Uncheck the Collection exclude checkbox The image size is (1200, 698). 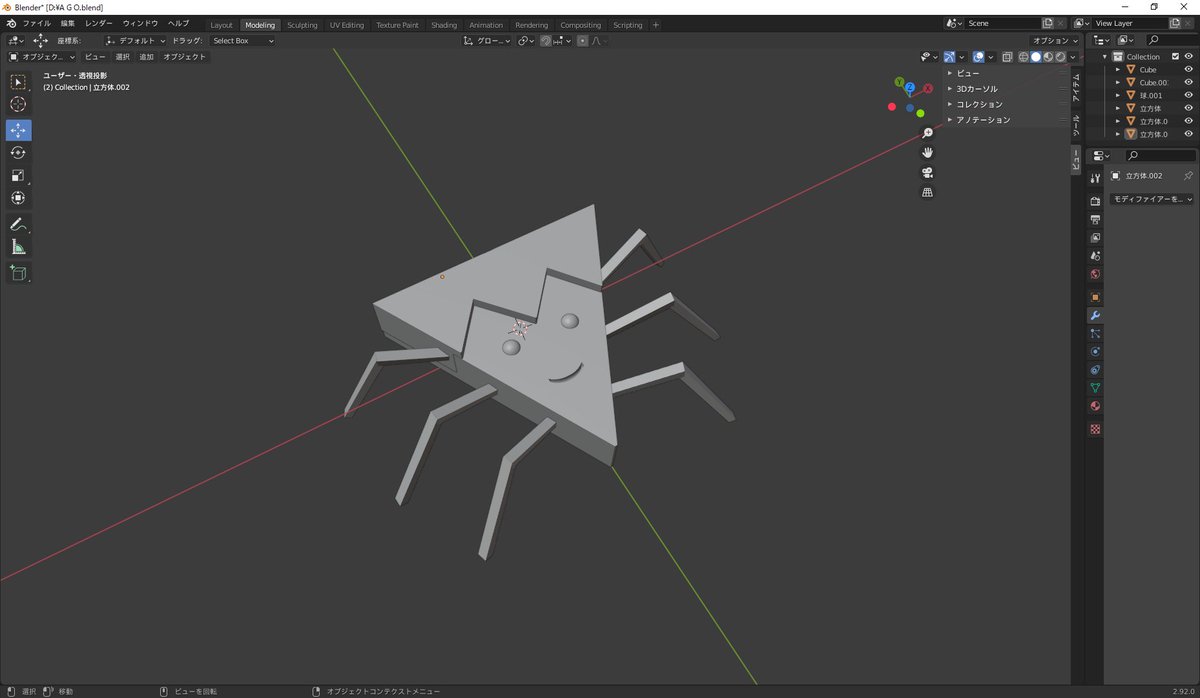[1175, 57]
